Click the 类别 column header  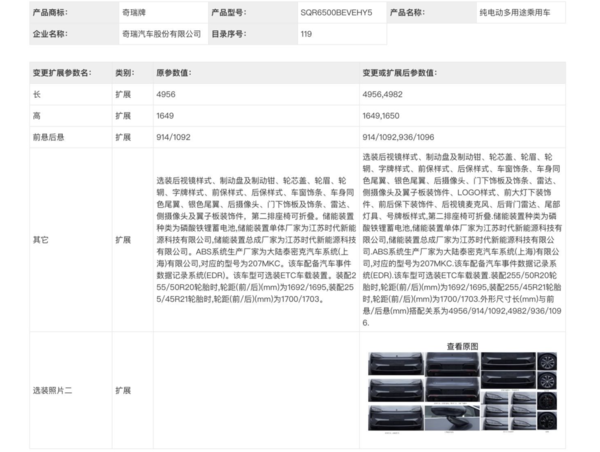point(125,73)
